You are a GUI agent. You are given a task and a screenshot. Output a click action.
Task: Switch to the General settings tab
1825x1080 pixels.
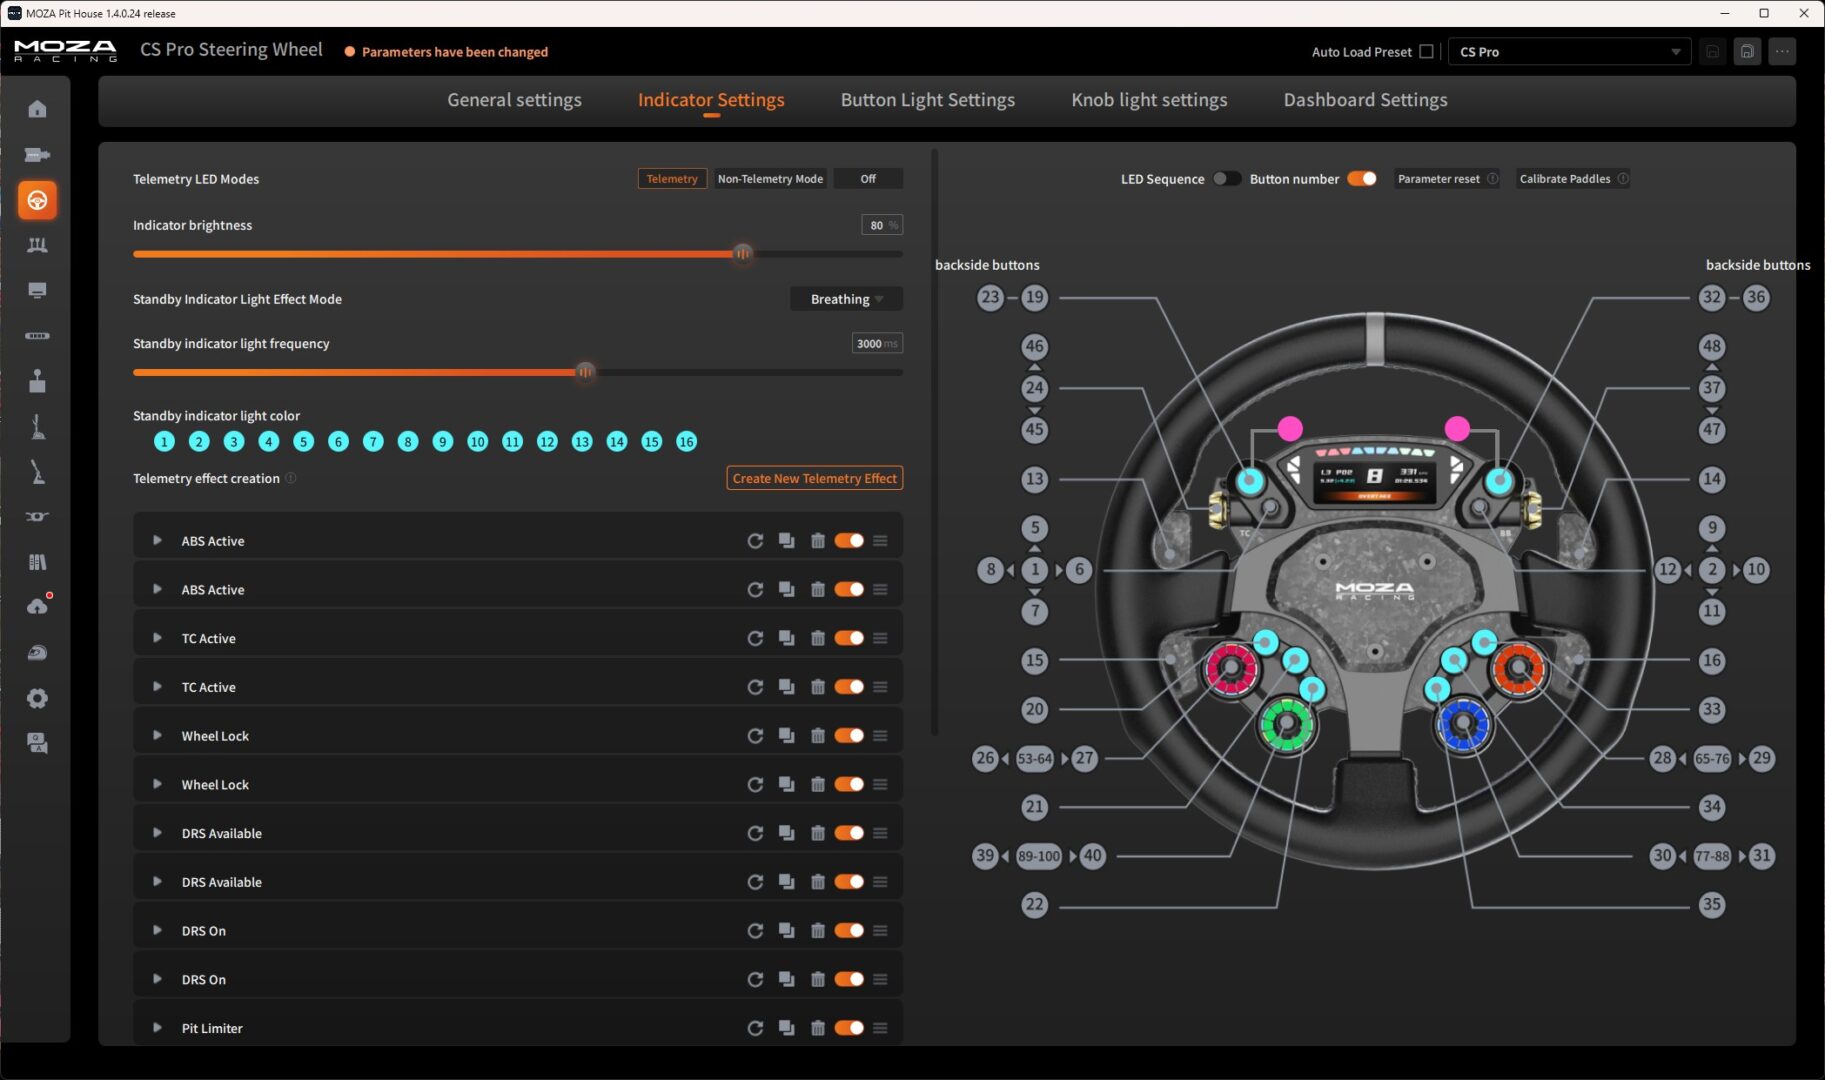coord(514,100)
